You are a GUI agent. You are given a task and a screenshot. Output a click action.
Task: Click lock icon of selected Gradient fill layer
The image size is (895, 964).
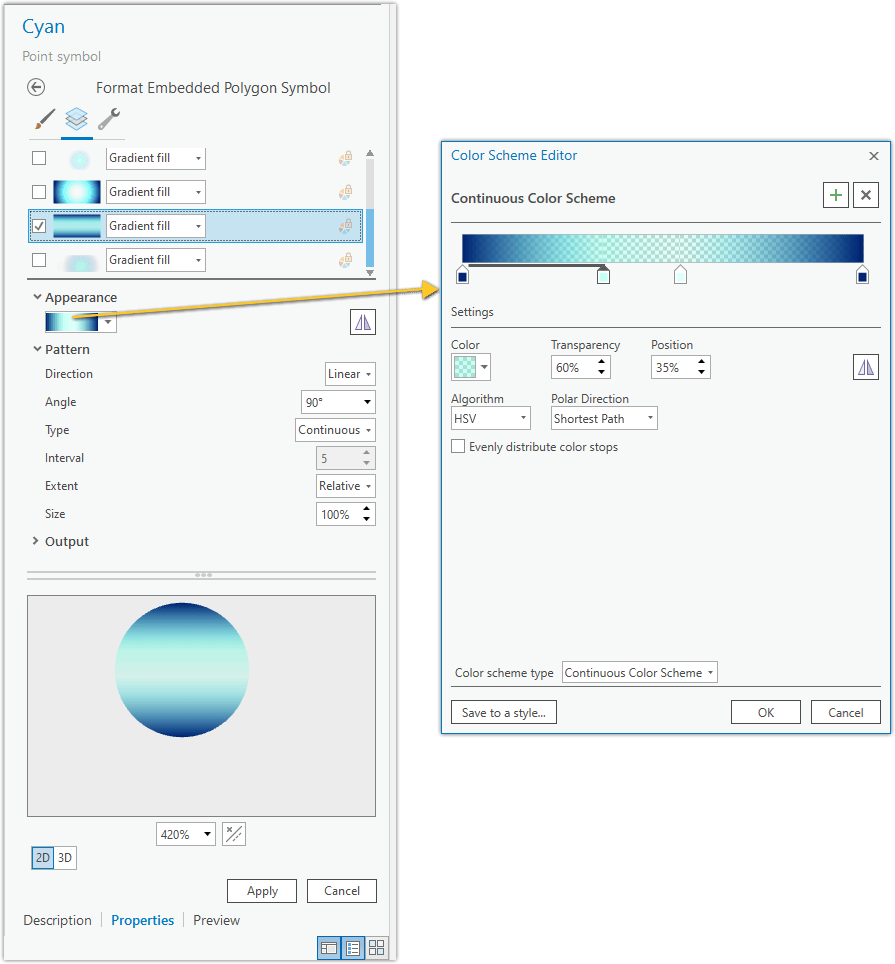[x=345, y=226]
